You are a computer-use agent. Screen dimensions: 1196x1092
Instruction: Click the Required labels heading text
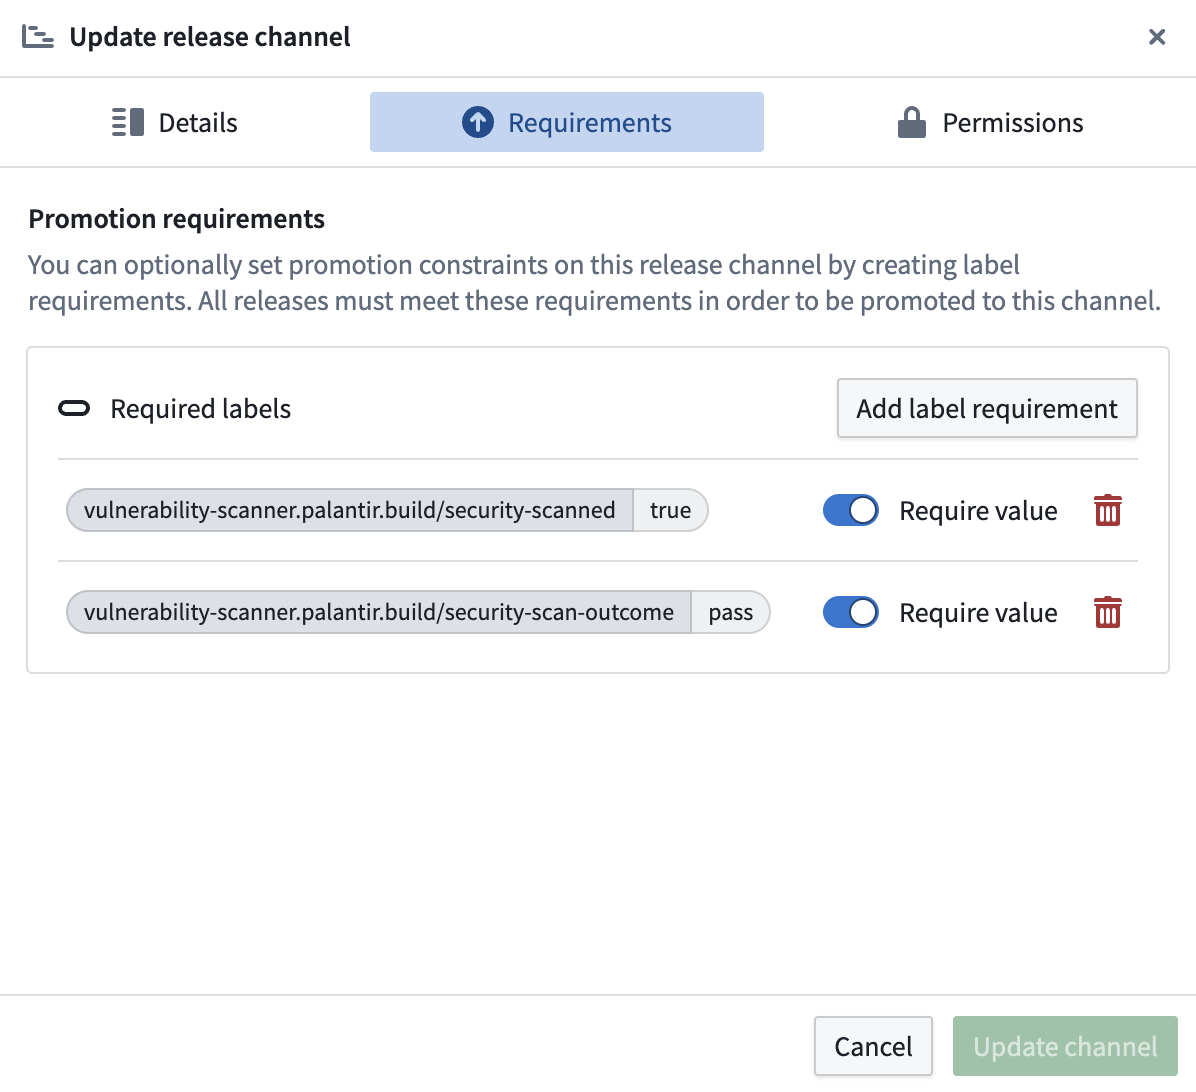201,409
